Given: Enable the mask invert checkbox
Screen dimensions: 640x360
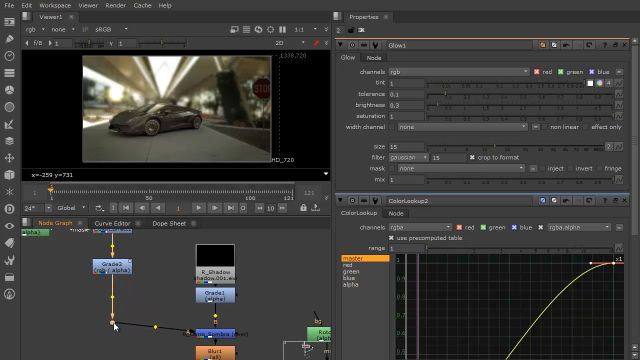Looking at the screenshot, I should pyautogui.click(x=571, y=169).
